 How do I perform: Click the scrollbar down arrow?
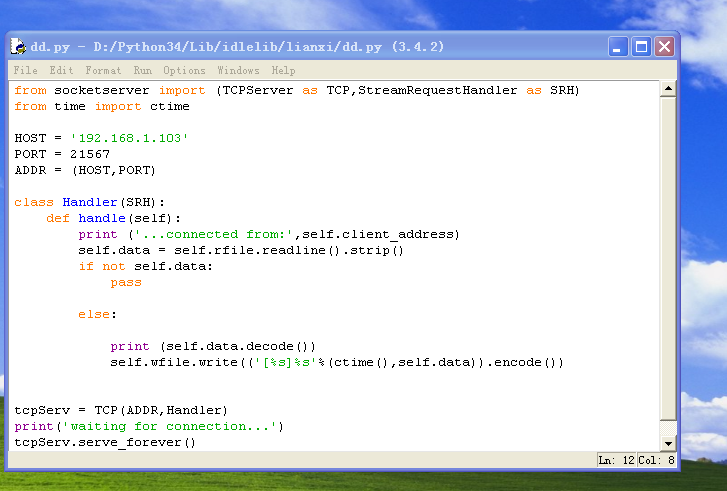coord(669,443)
